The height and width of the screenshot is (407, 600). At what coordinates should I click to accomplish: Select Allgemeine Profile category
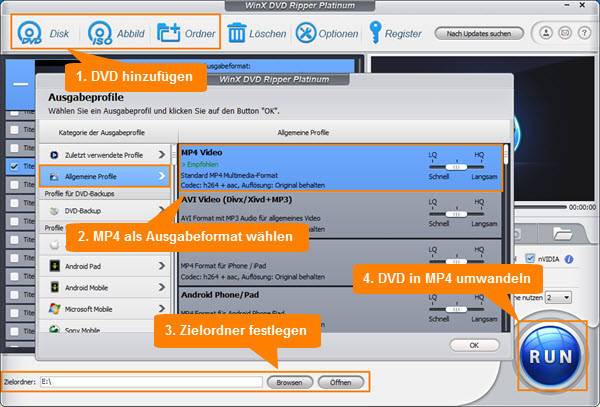[x=105, y=177]
